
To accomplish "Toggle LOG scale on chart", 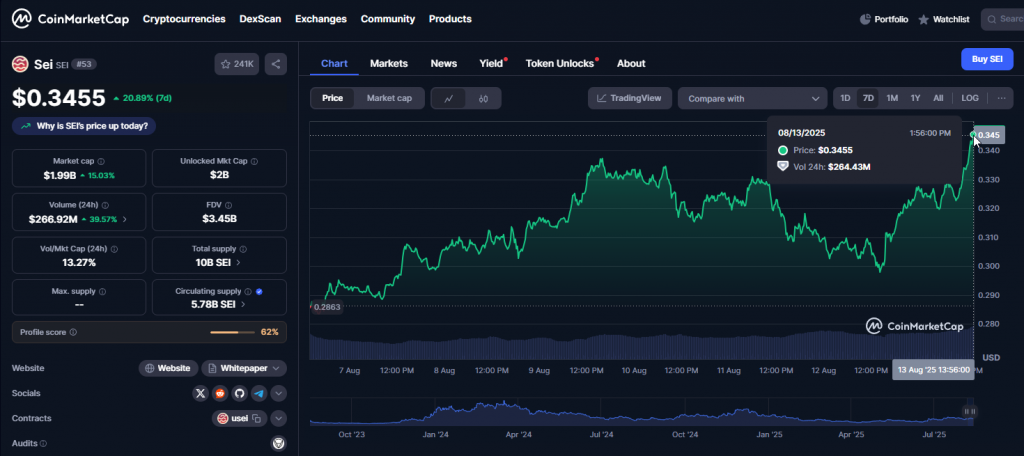I will coord(970,98).
